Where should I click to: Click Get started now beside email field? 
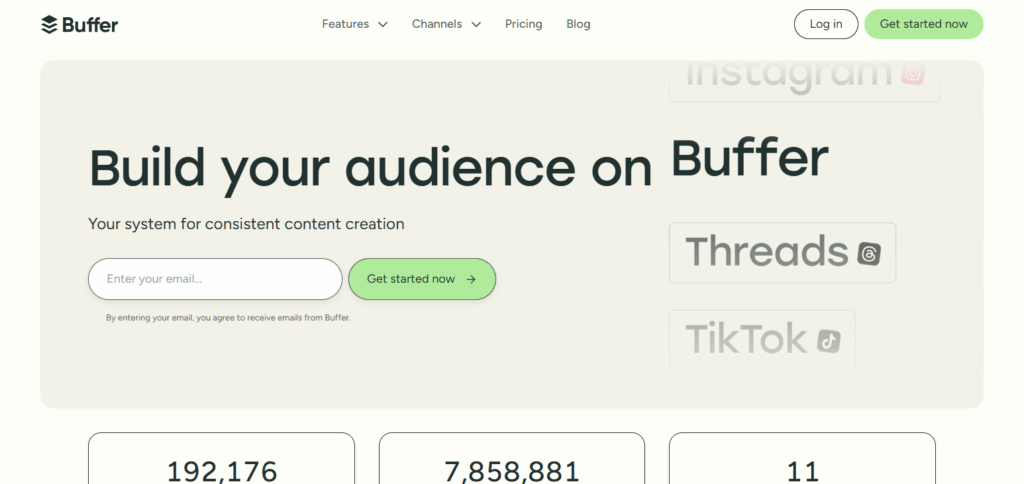point(422,279)
